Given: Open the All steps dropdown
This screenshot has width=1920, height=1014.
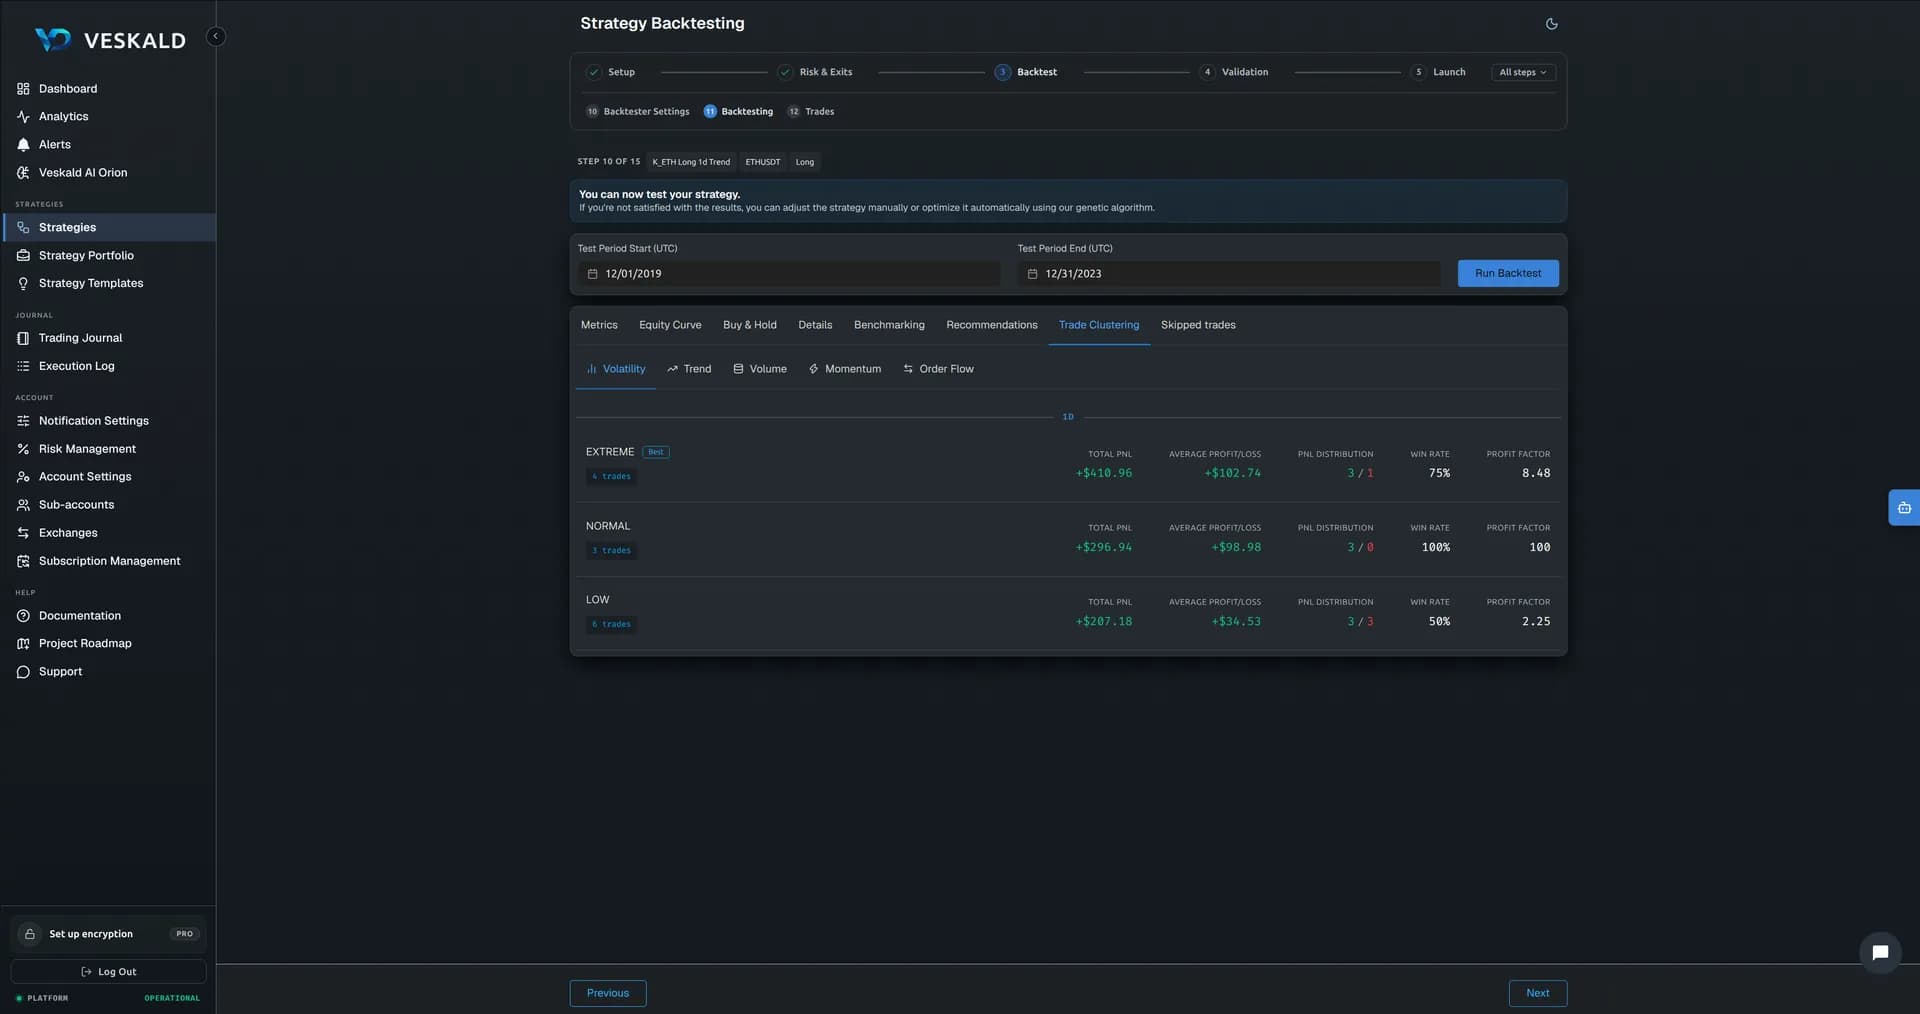Looking at the screenshot, I should [x=1523, y=72].
